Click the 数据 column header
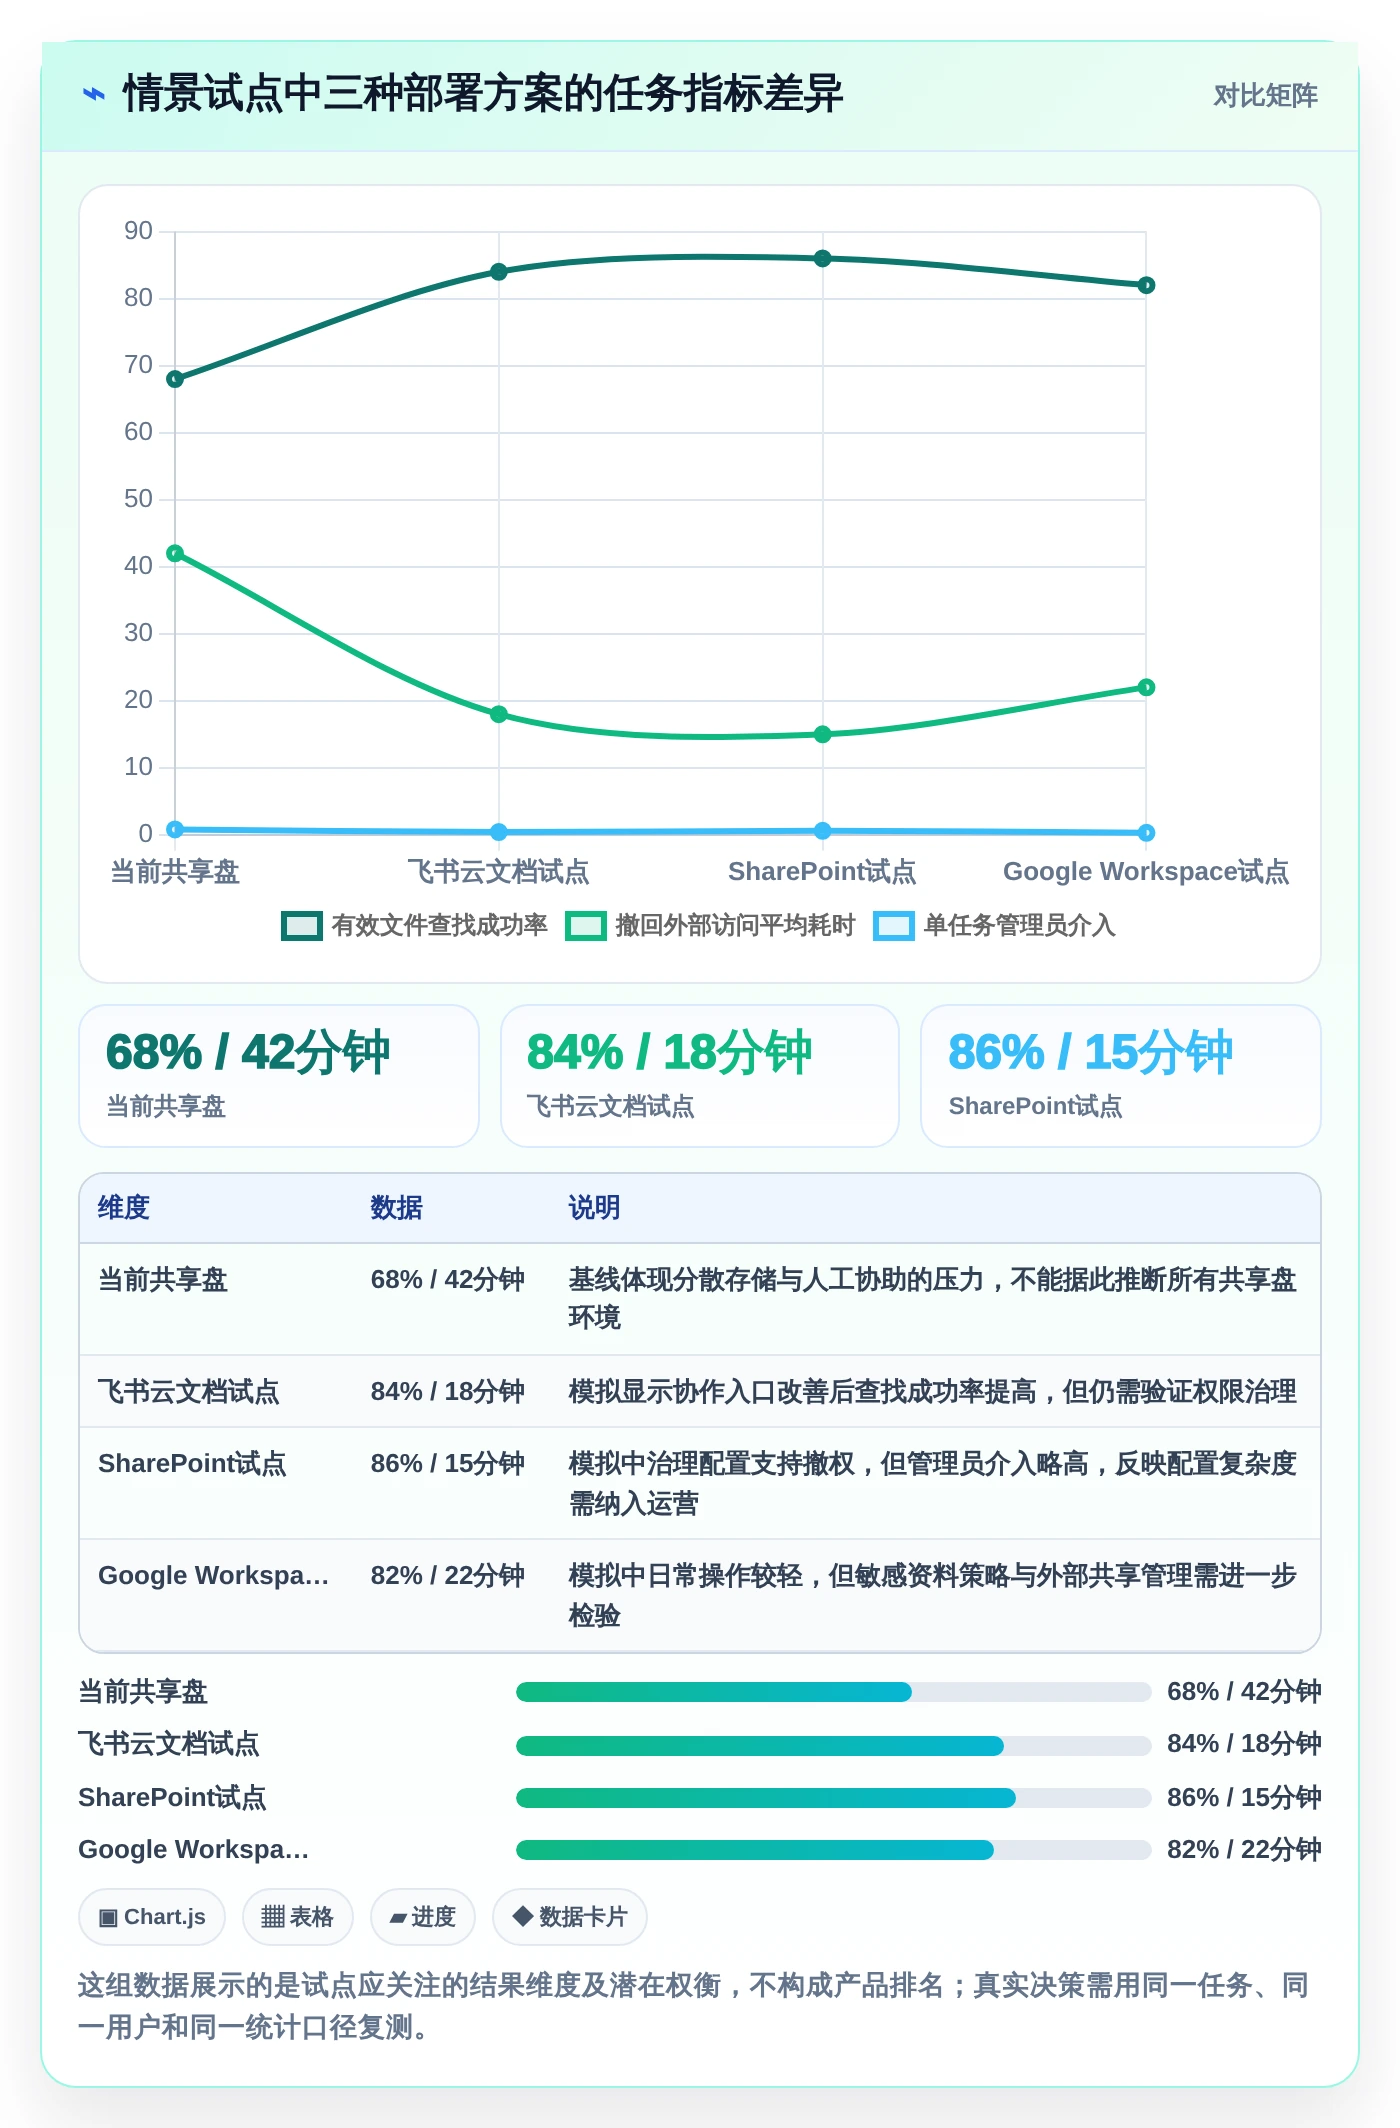 coord(397,1208)
